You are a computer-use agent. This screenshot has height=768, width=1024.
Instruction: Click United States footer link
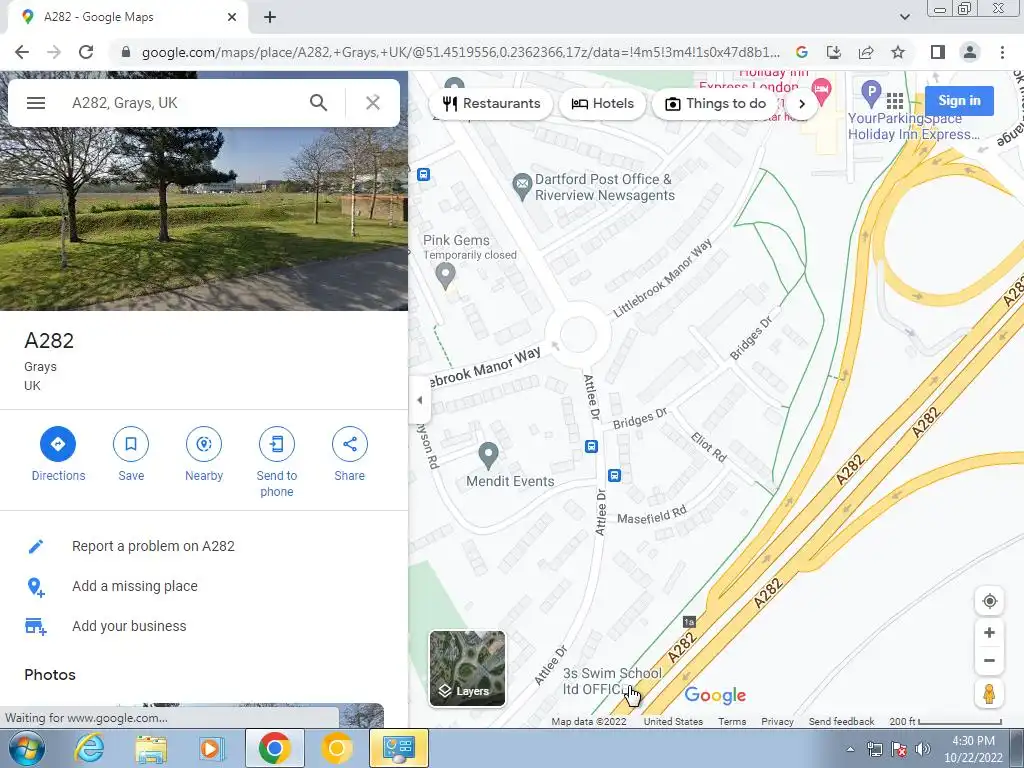coord(673,722)
